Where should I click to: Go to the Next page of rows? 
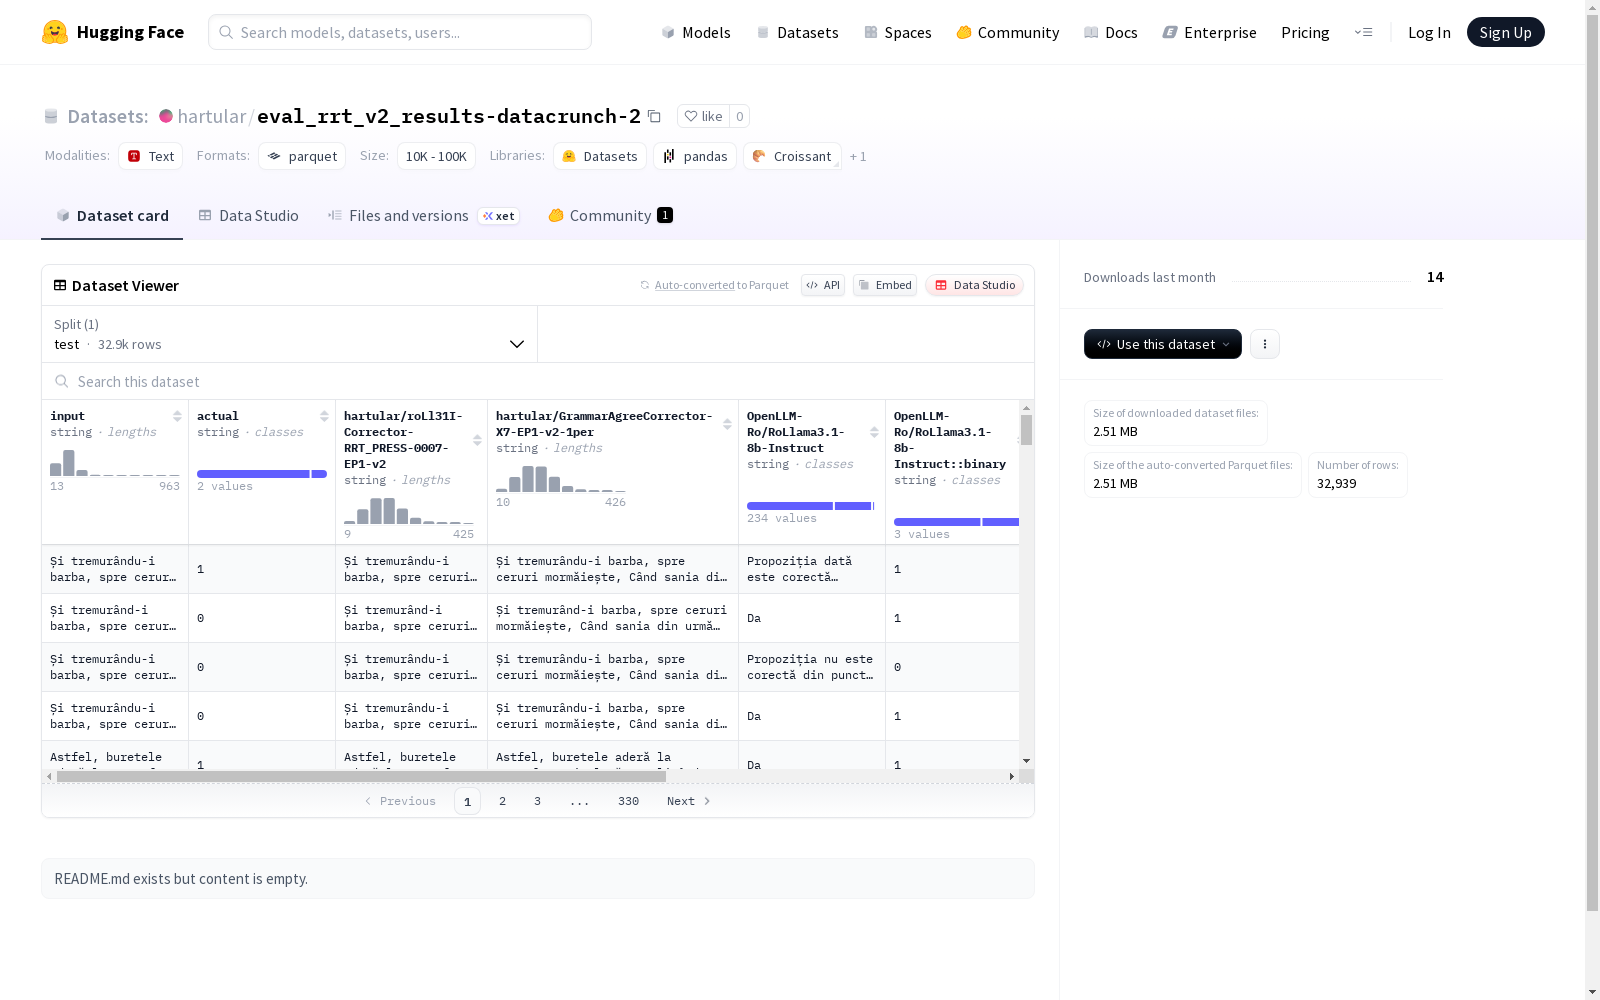[688, 801]
